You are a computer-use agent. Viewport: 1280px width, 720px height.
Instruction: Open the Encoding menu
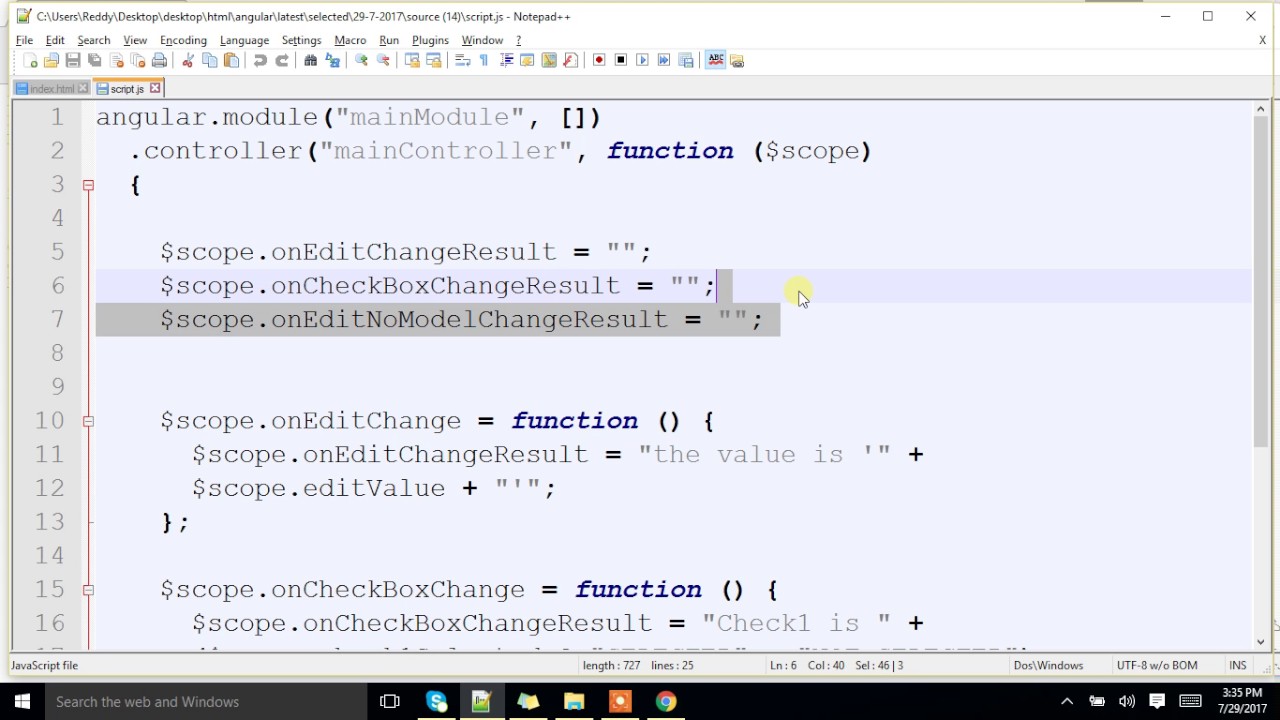[183, 40]
